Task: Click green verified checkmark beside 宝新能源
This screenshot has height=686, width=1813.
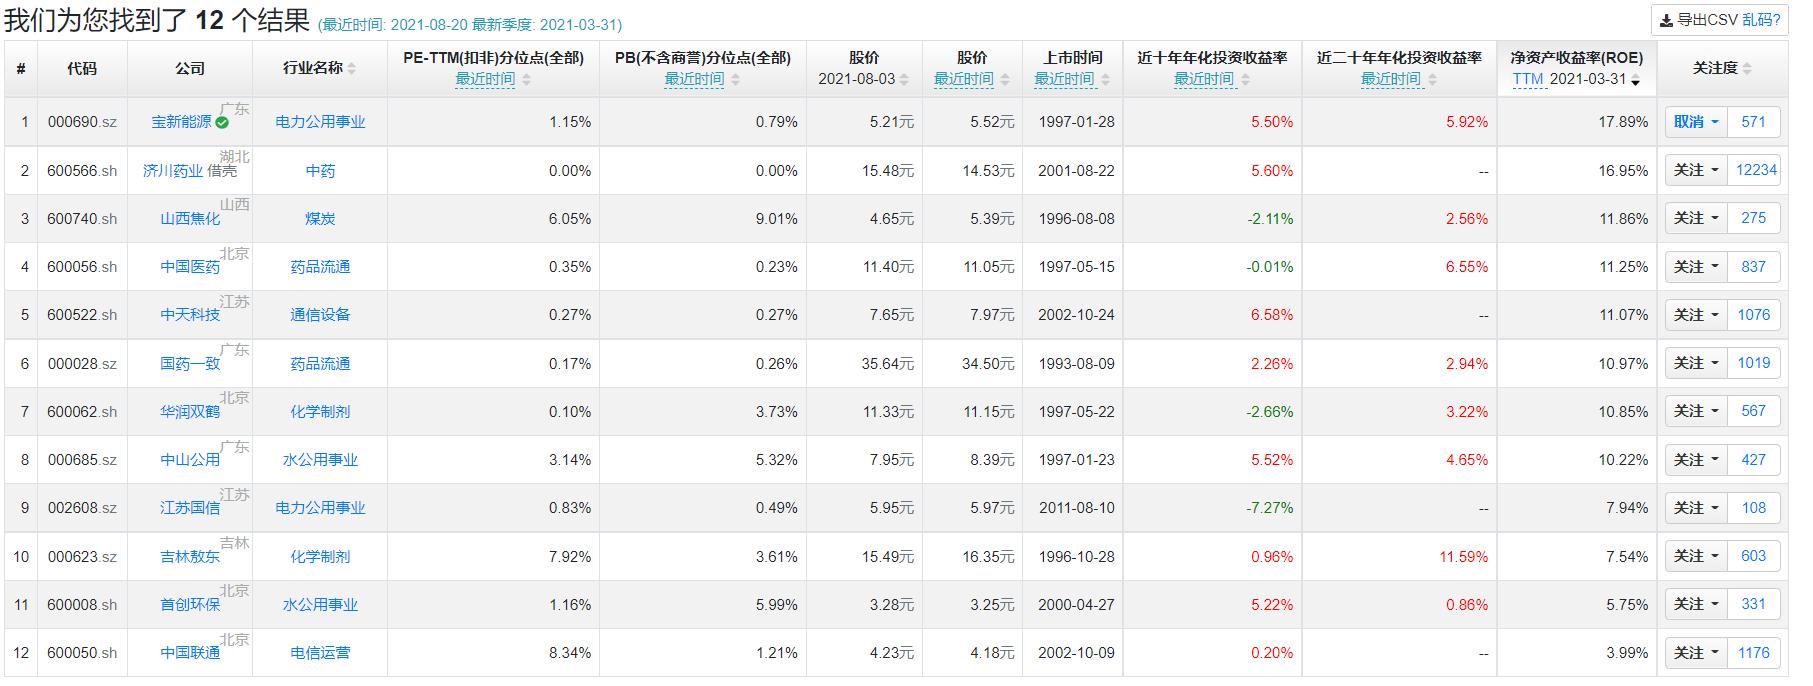Action: coord(222,122)
